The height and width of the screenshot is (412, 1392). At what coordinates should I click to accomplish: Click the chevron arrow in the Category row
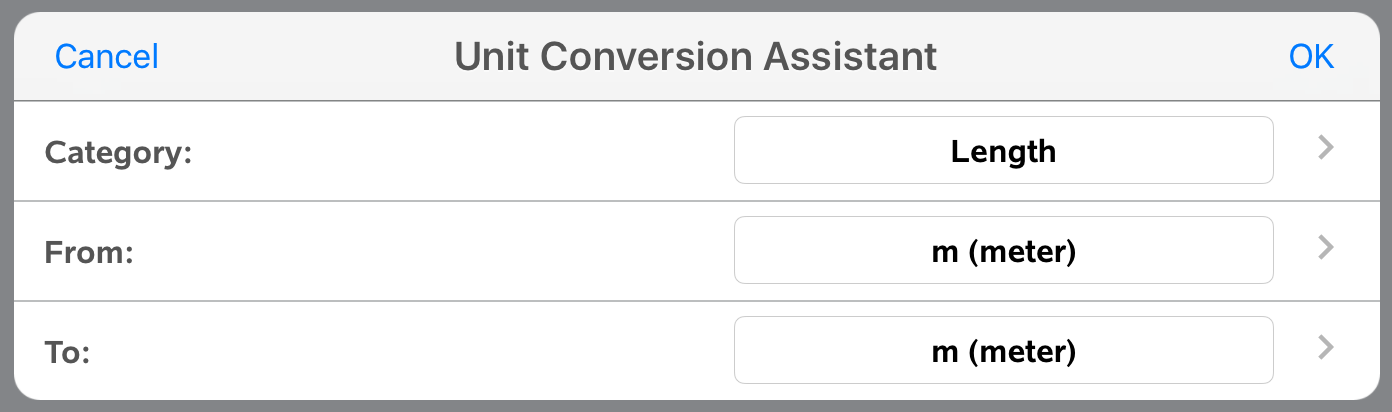[x=1326, y=149]
